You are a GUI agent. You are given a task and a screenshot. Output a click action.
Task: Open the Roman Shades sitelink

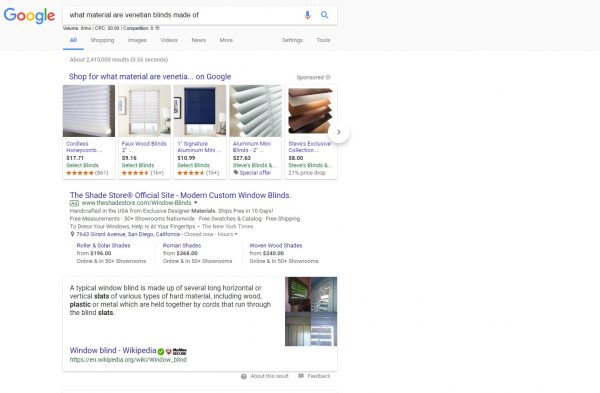pos(182,245)
